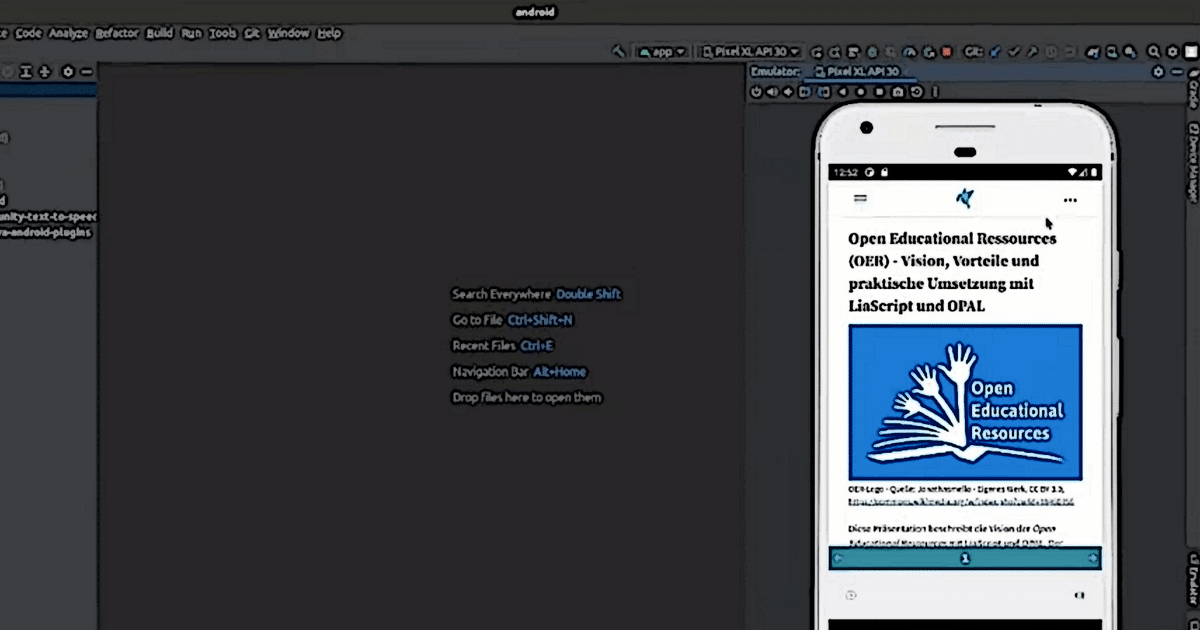Go to previous slide arrow in phone app
The image size is (1200, 630).
pos(838,559)
